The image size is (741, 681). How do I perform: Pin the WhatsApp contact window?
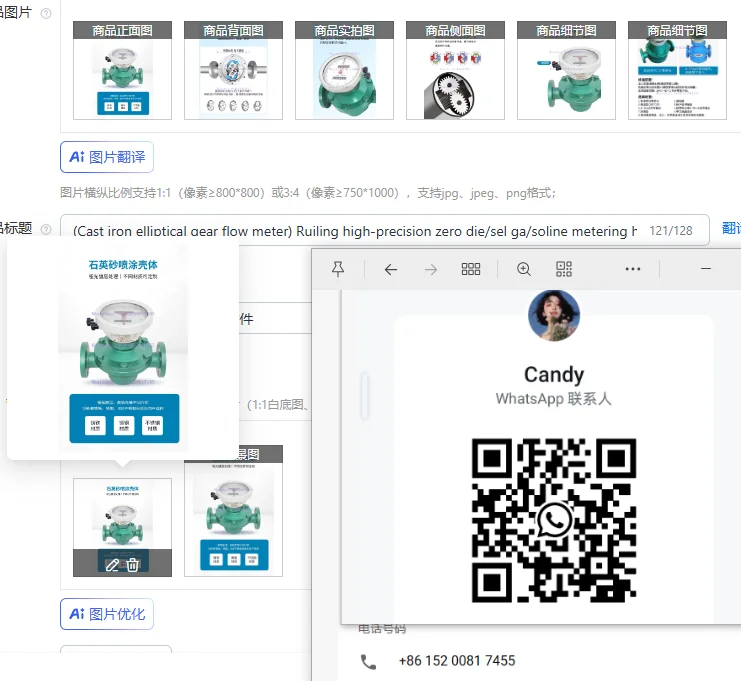[x=337, y=269]
